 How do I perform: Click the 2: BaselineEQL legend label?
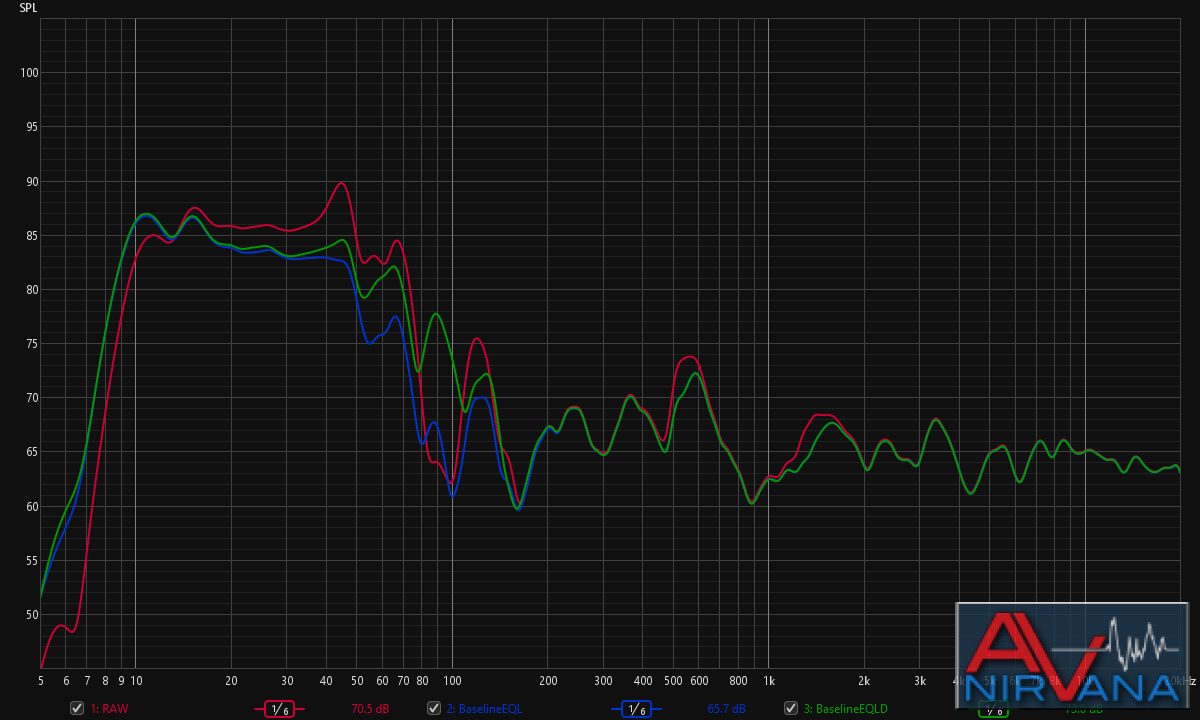[x=484, y=709]
